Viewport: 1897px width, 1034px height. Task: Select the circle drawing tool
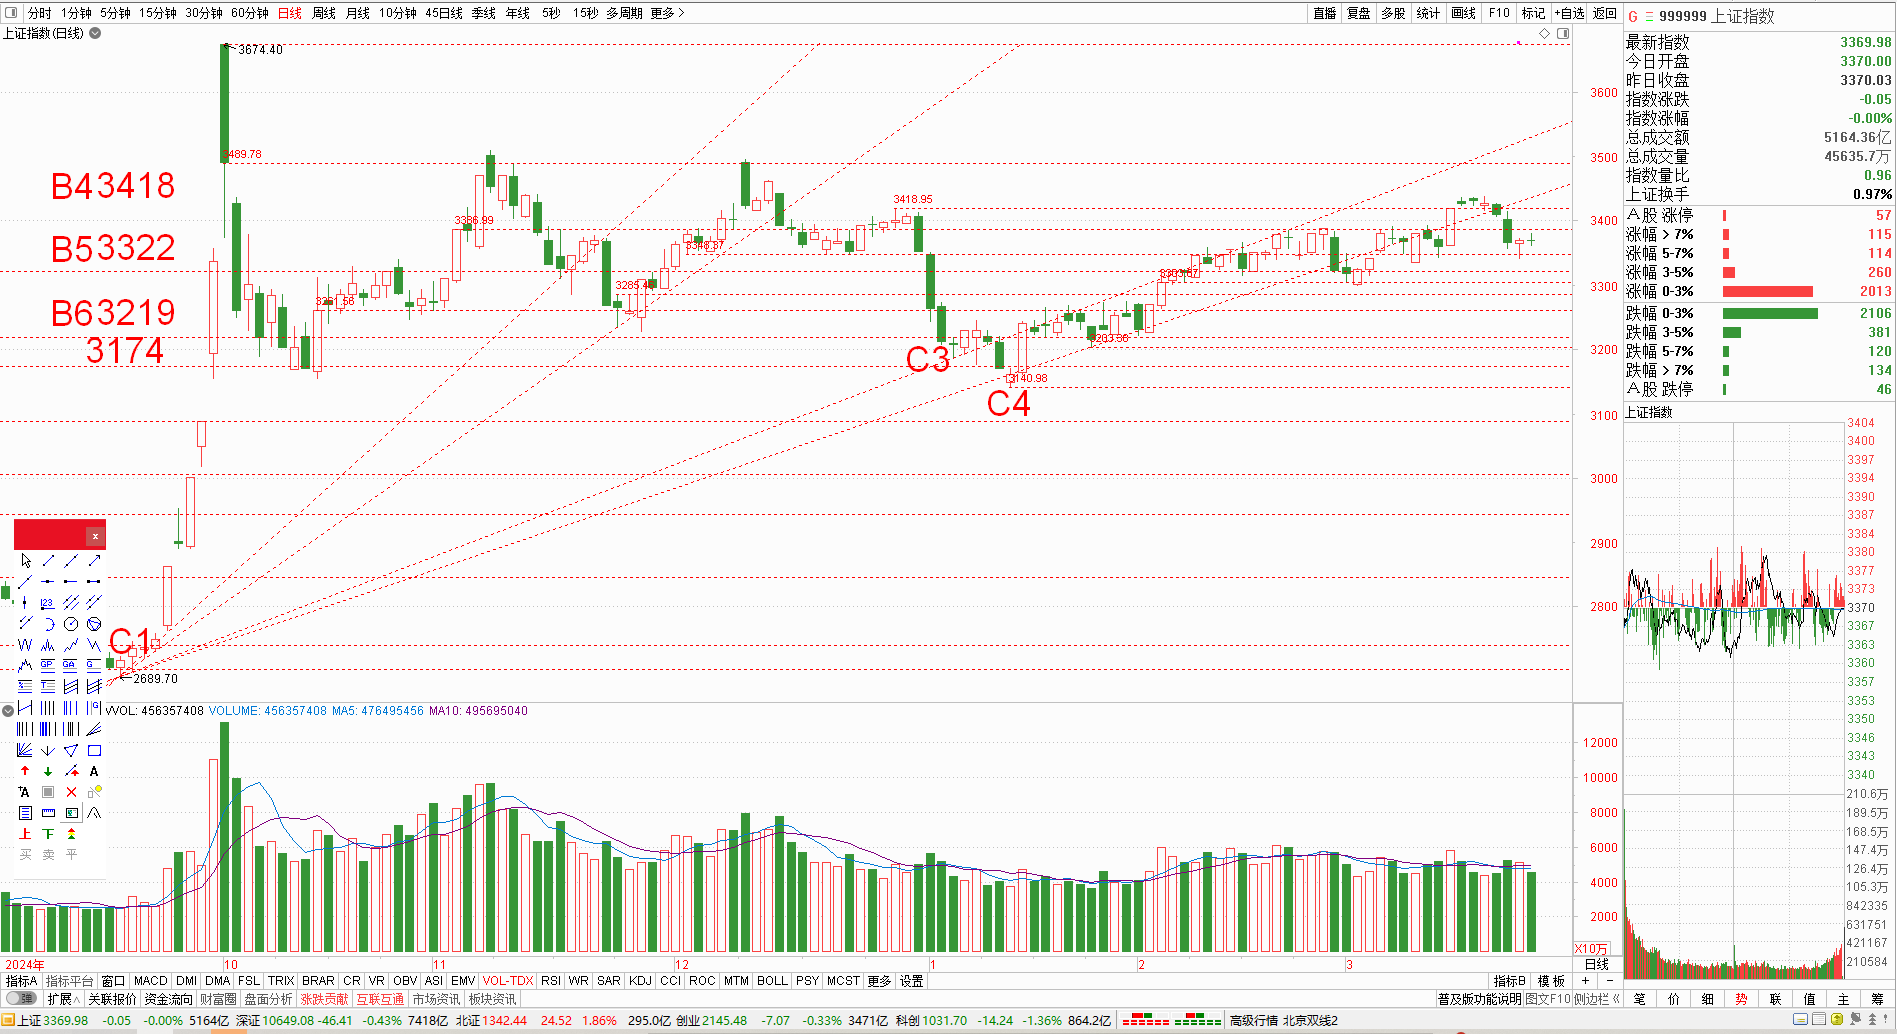pos(71,624)
